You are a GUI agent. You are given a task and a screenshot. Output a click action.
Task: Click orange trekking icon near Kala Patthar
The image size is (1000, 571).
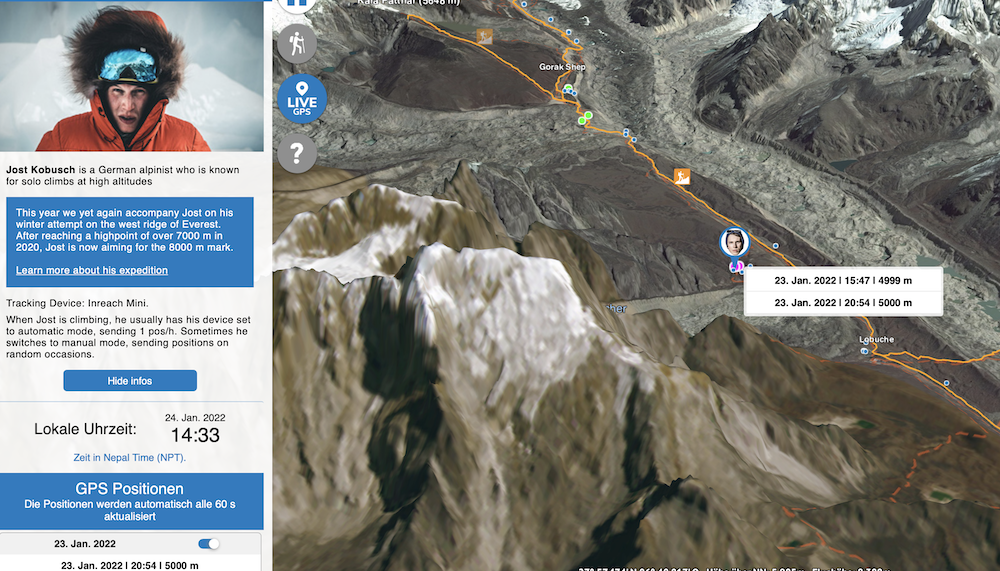[x=485, y=36]
